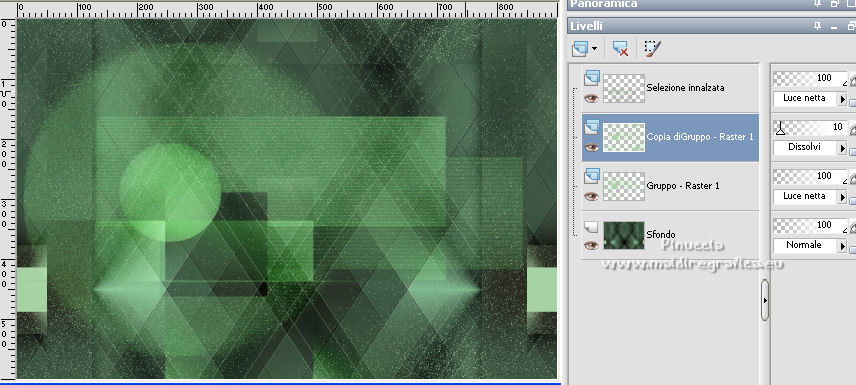Open the Normale blend mode dropdown
Image resolution: width=856 pixels, height=385 pixels.
[x=842, y=246]
